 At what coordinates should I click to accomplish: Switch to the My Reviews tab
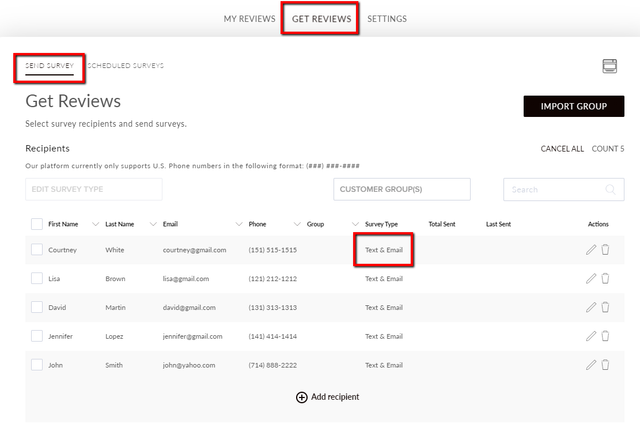coord(249,19)
